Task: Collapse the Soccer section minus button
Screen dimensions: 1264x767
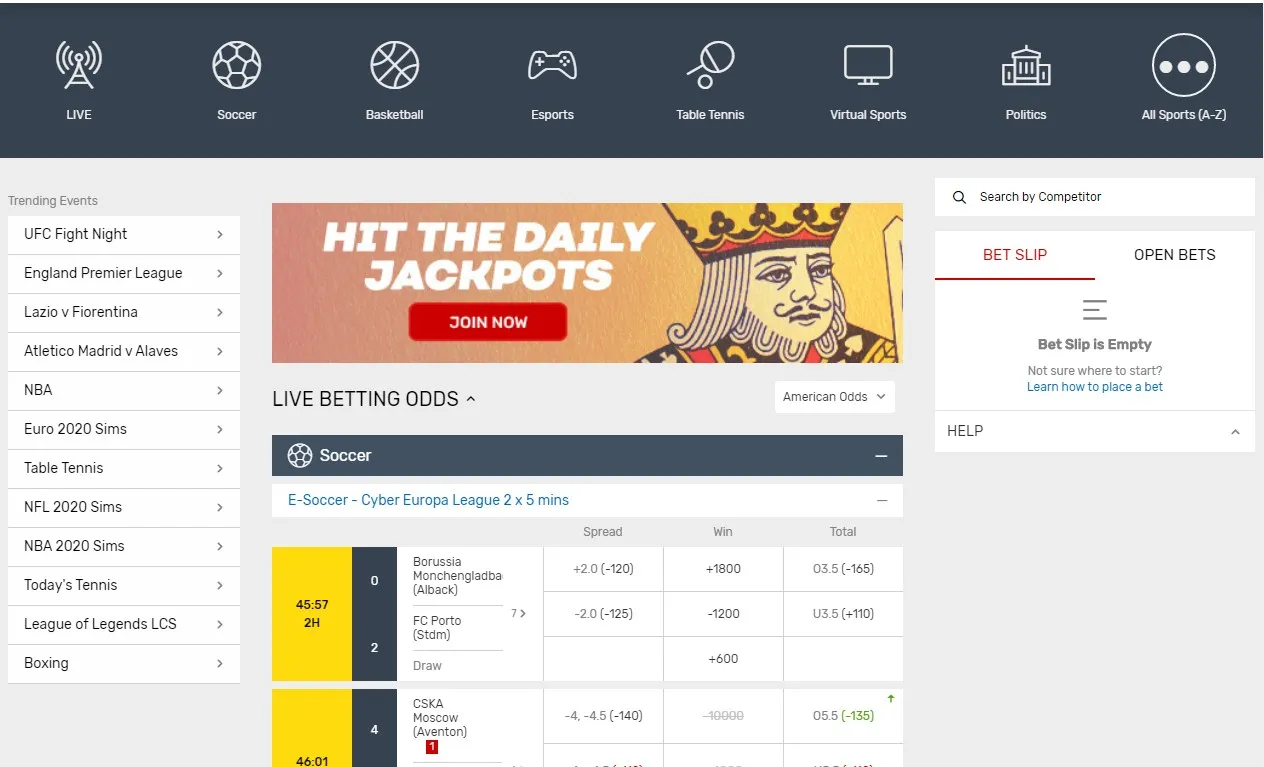Action: 881,456
